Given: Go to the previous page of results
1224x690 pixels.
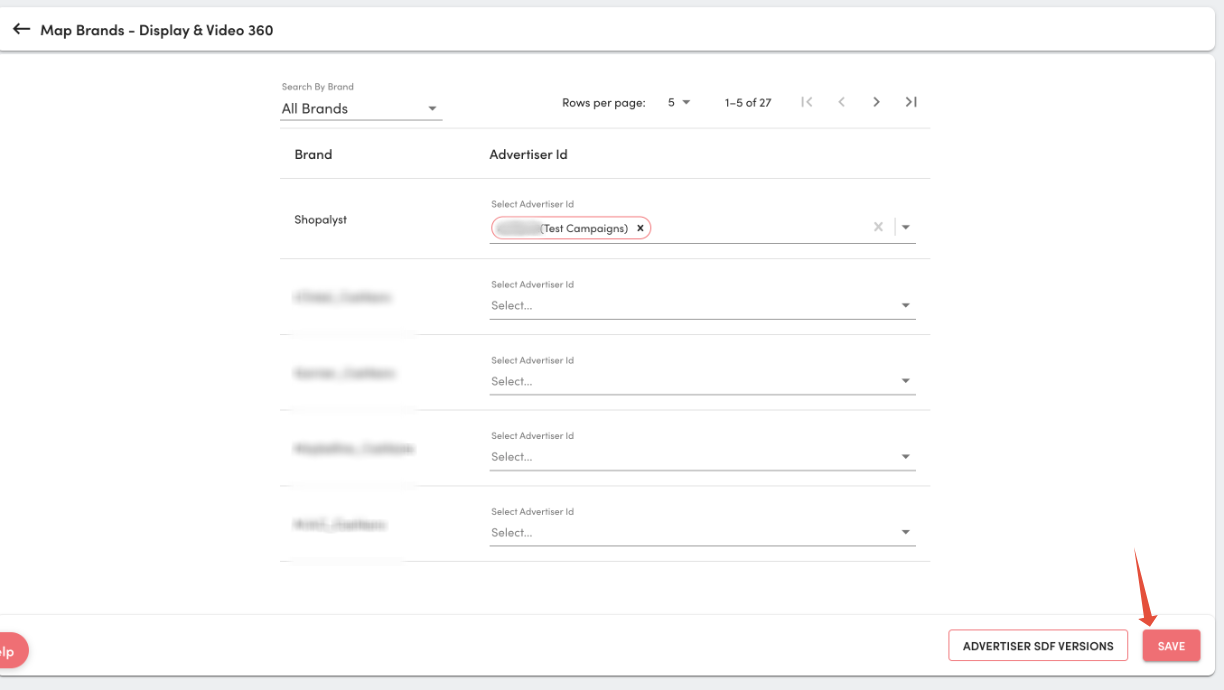Looking at the screenshot, I should pyautogui.click(x=842, y=102).
